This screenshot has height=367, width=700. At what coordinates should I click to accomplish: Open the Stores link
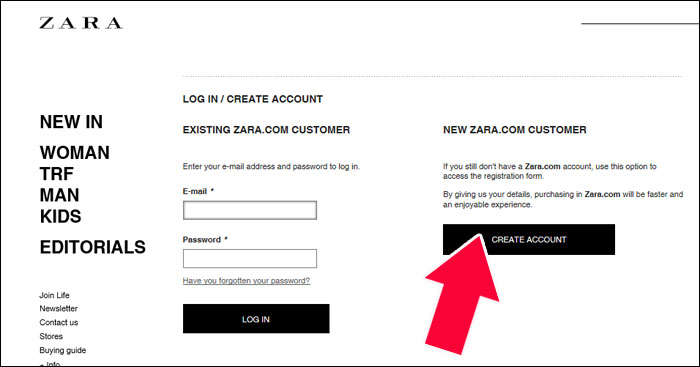(51, 336)
